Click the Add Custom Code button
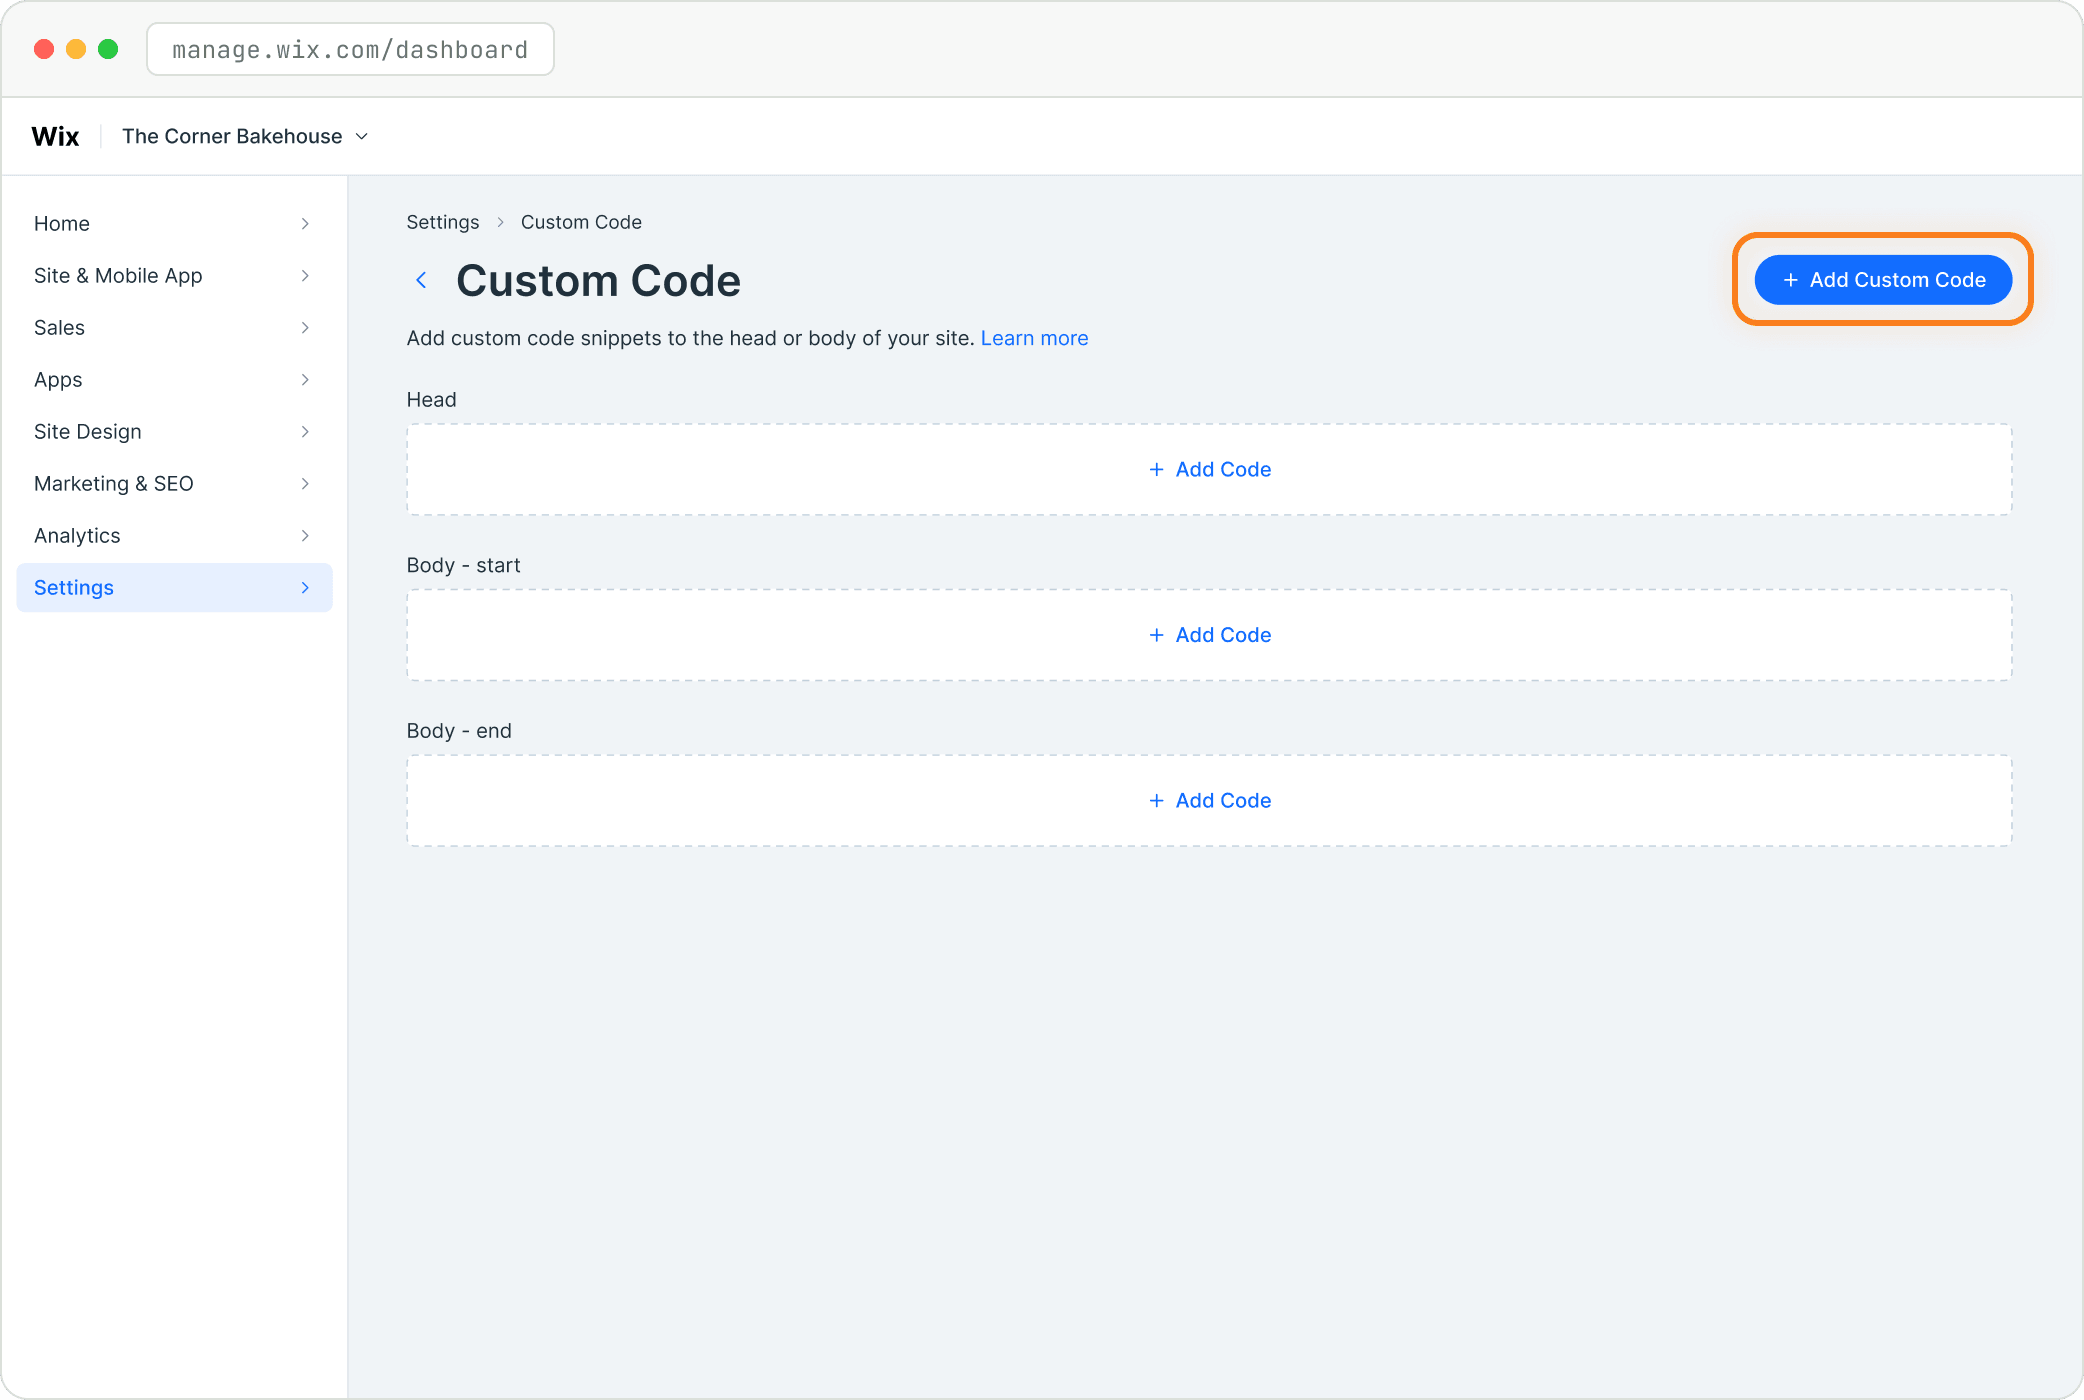Screen dimensions: 2084x1400 pos(1883,280)
